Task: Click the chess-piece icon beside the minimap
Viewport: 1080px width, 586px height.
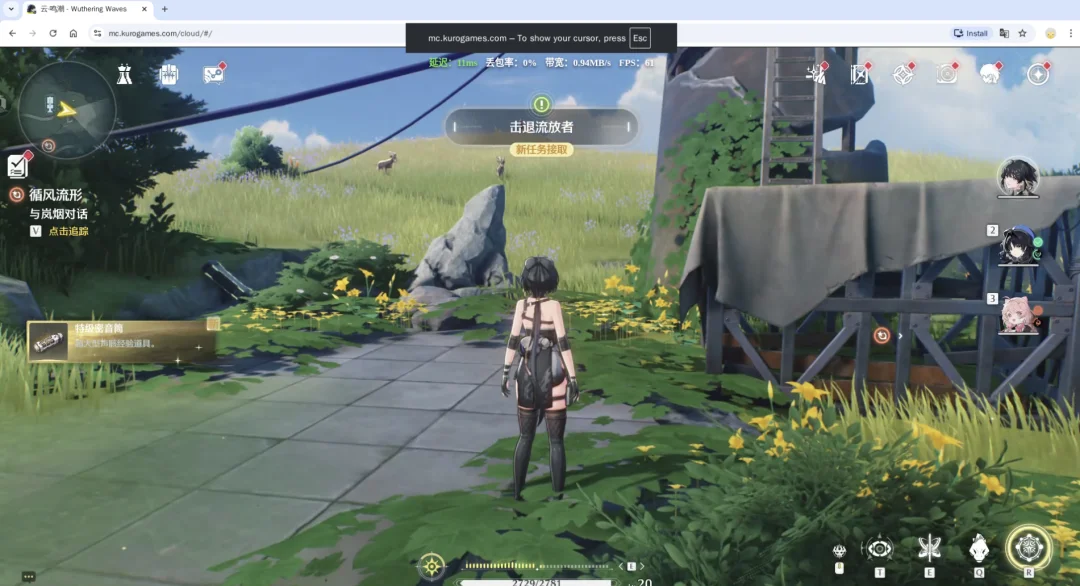Action: tap(125, 74)
